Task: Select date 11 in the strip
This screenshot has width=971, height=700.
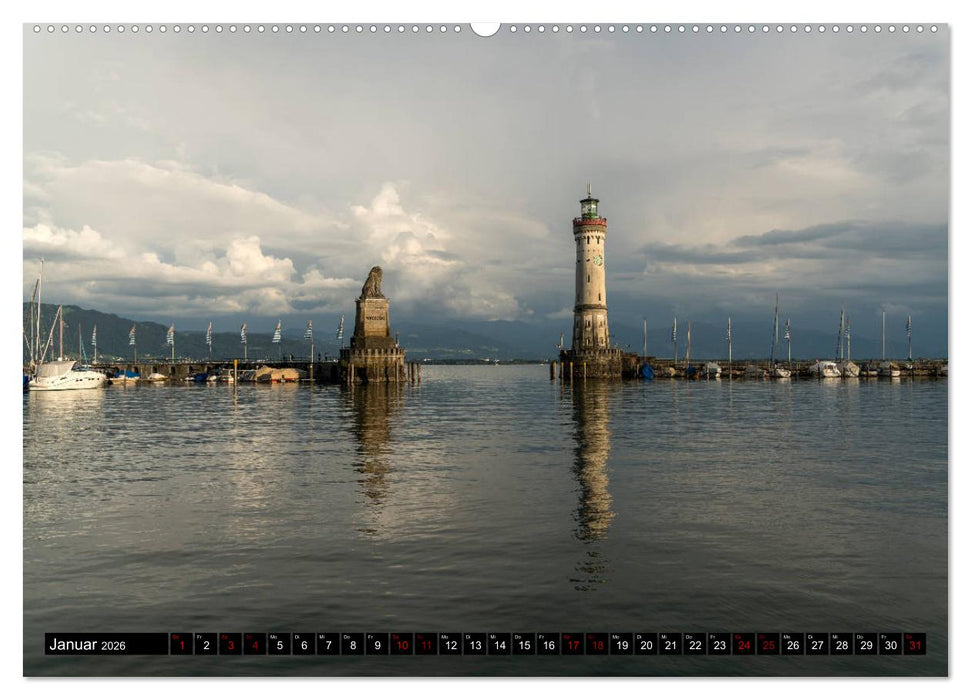Action: click(425, 646)
